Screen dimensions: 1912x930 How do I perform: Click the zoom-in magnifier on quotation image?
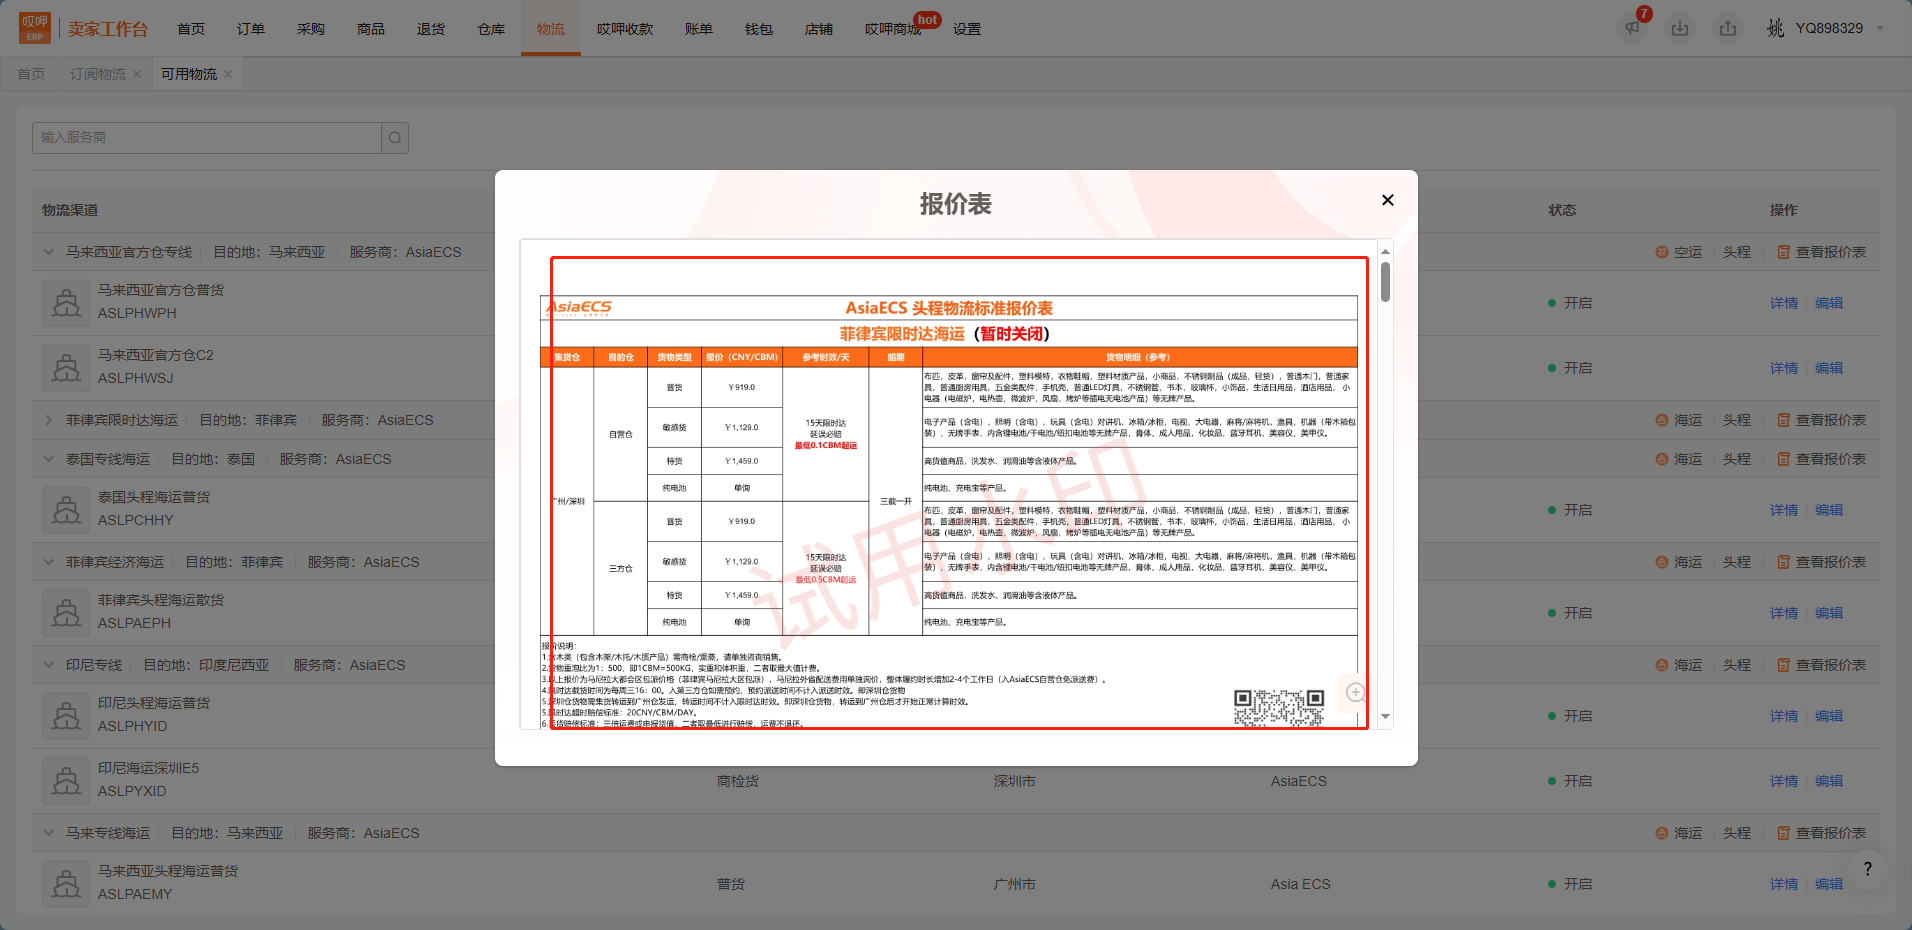tap(1356, 692)
